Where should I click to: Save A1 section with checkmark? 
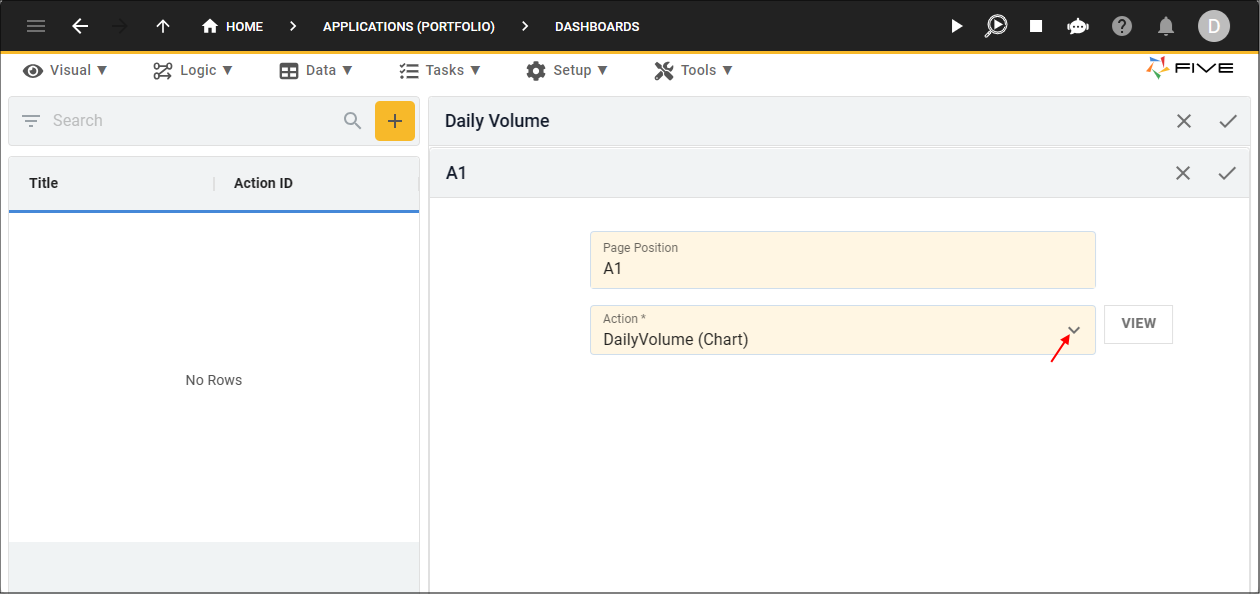(x=1227, y=173)
